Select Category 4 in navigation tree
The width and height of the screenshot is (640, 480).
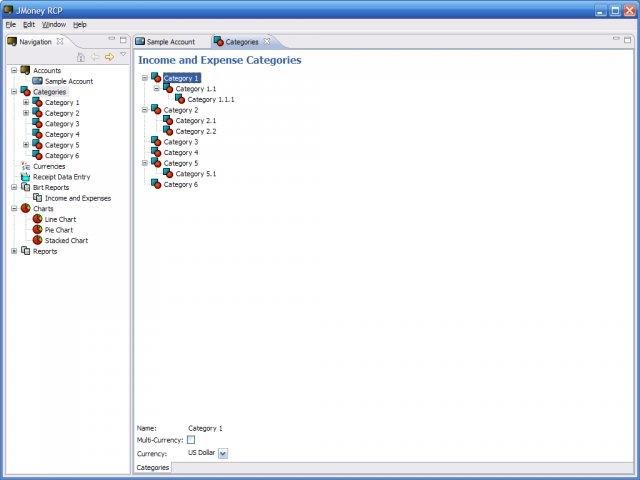pyautogui.click(x=62, y=134)
